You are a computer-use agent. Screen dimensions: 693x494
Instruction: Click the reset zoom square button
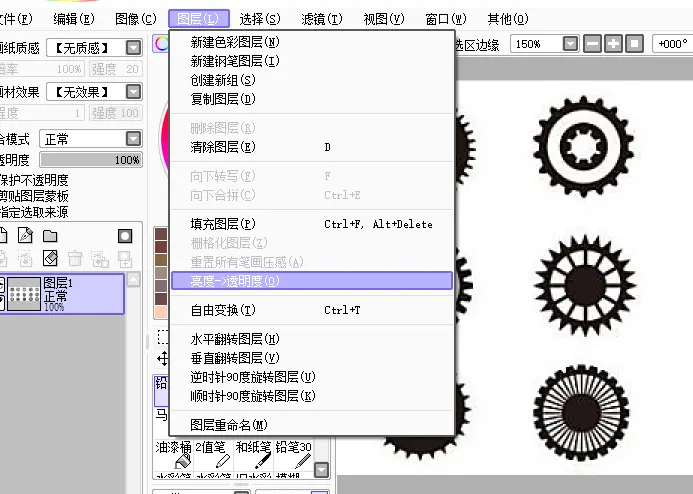635,44
